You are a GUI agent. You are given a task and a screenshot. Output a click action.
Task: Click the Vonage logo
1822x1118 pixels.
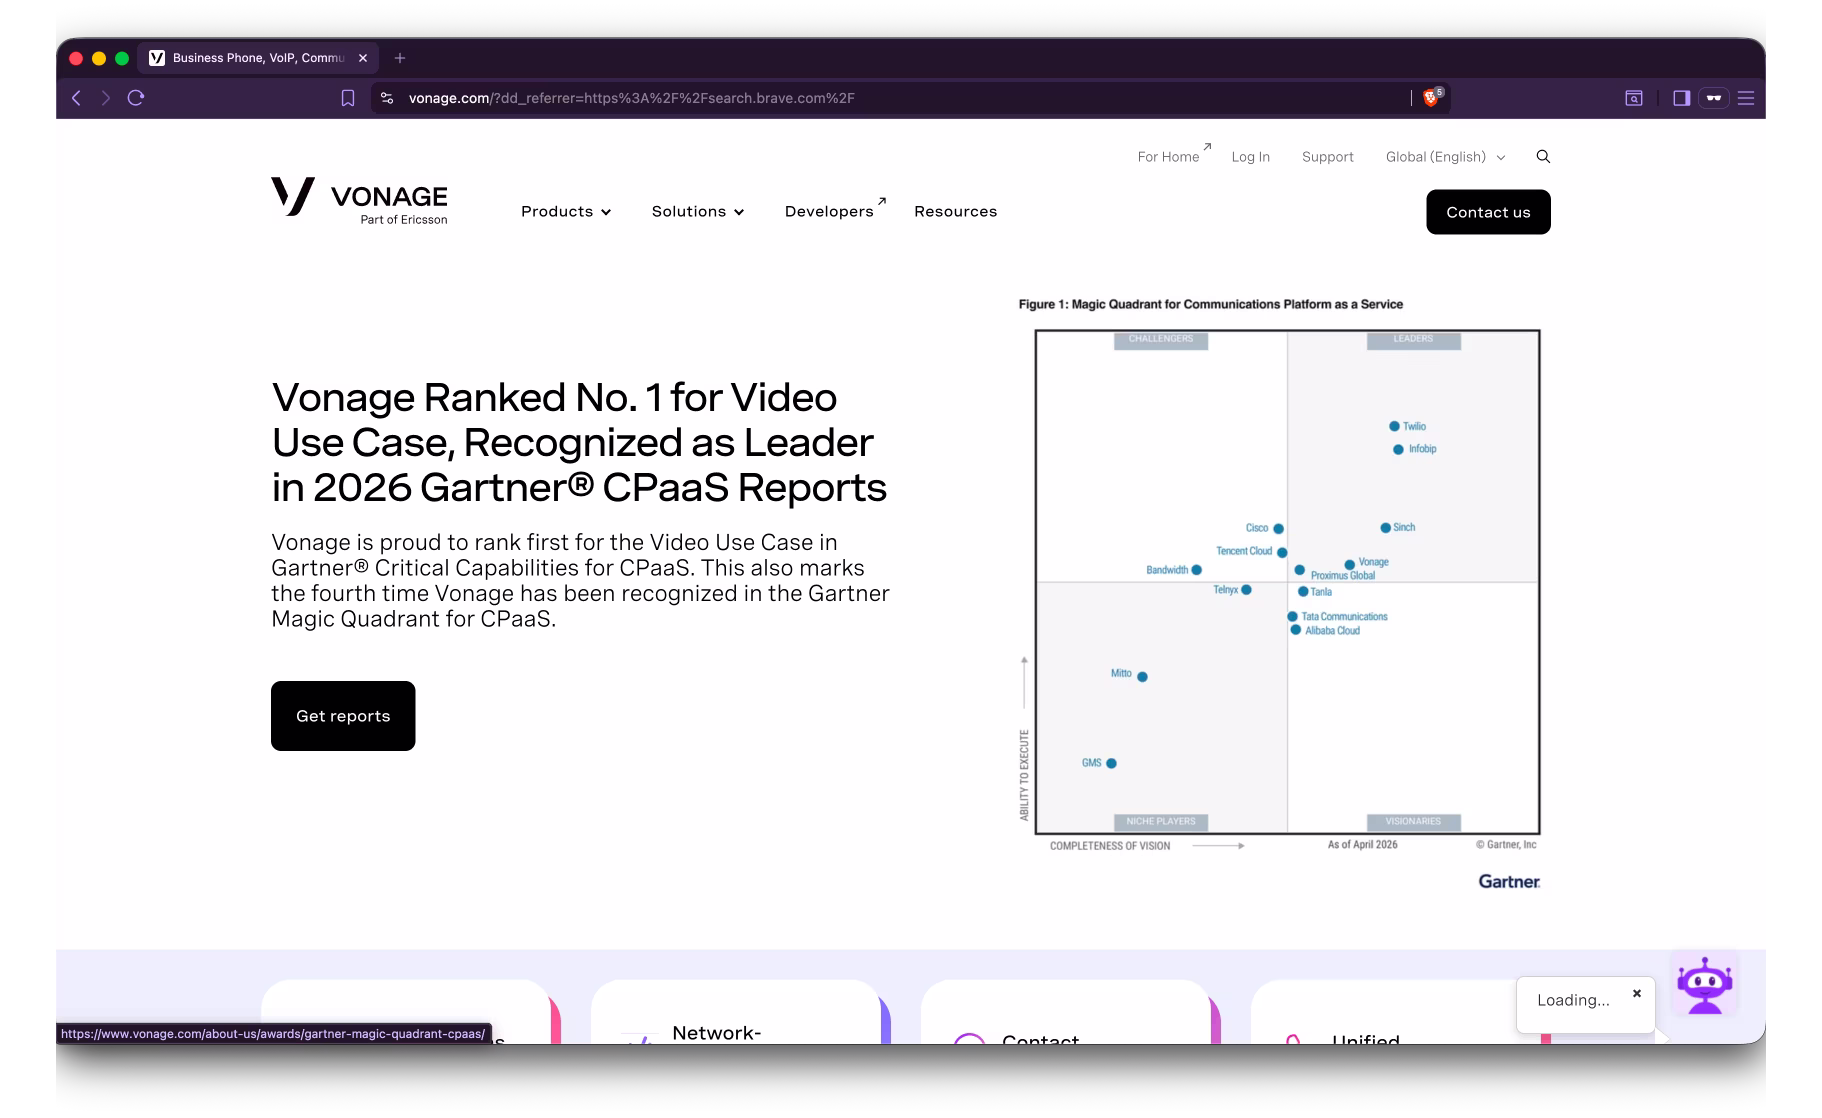tap(359, 200)
